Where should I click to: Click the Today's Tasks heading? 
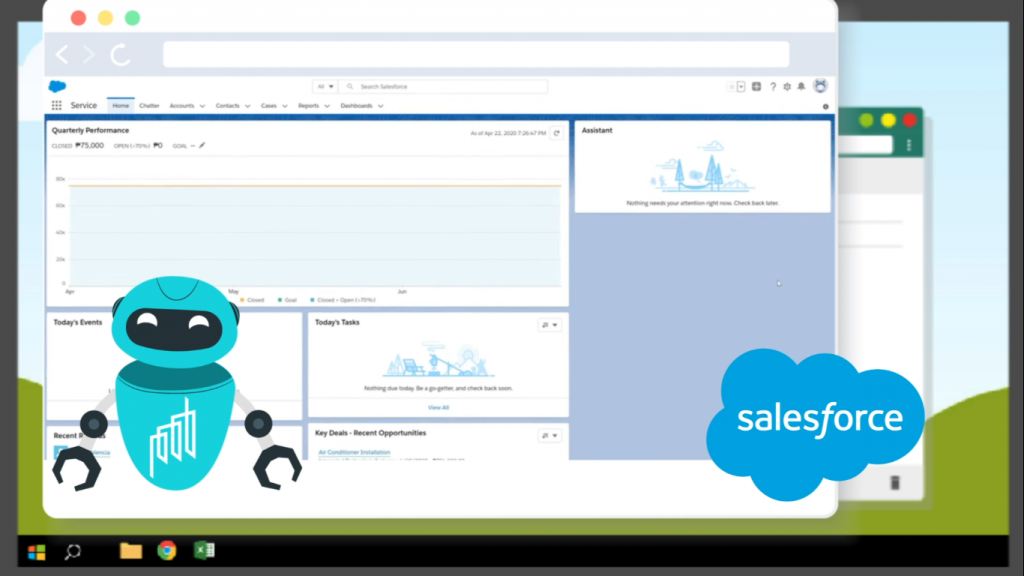(337, 322)
